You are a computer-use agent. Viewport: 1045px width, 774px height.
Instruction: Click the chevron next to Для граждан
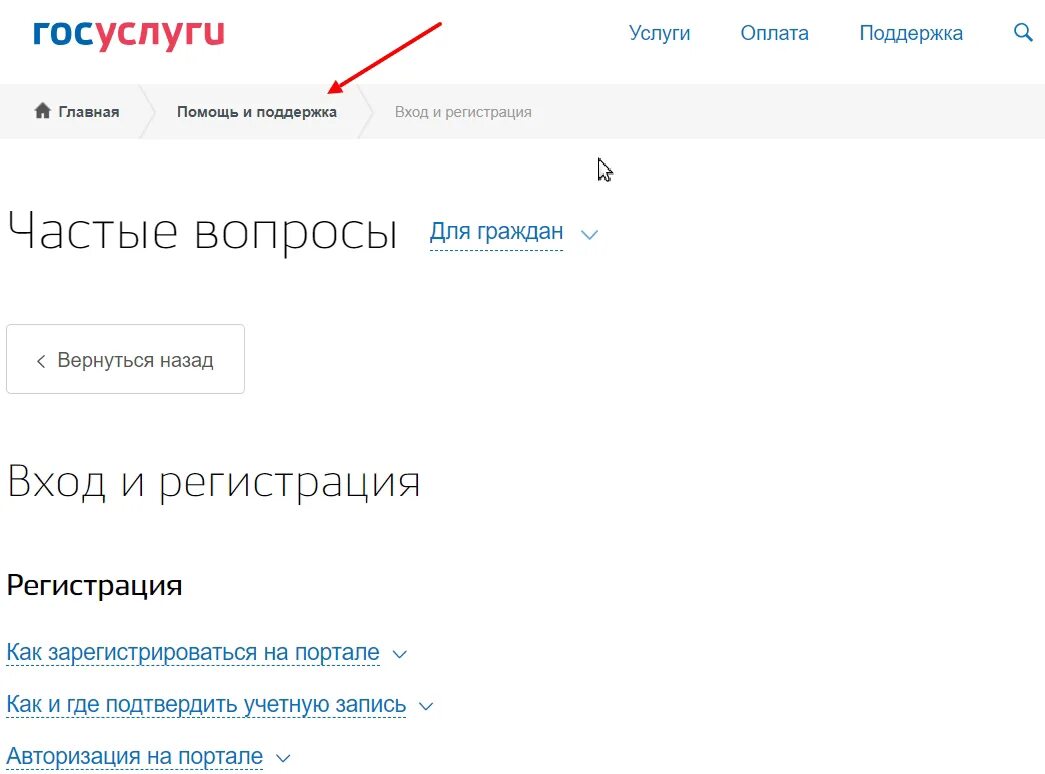(x=589, y=235)
